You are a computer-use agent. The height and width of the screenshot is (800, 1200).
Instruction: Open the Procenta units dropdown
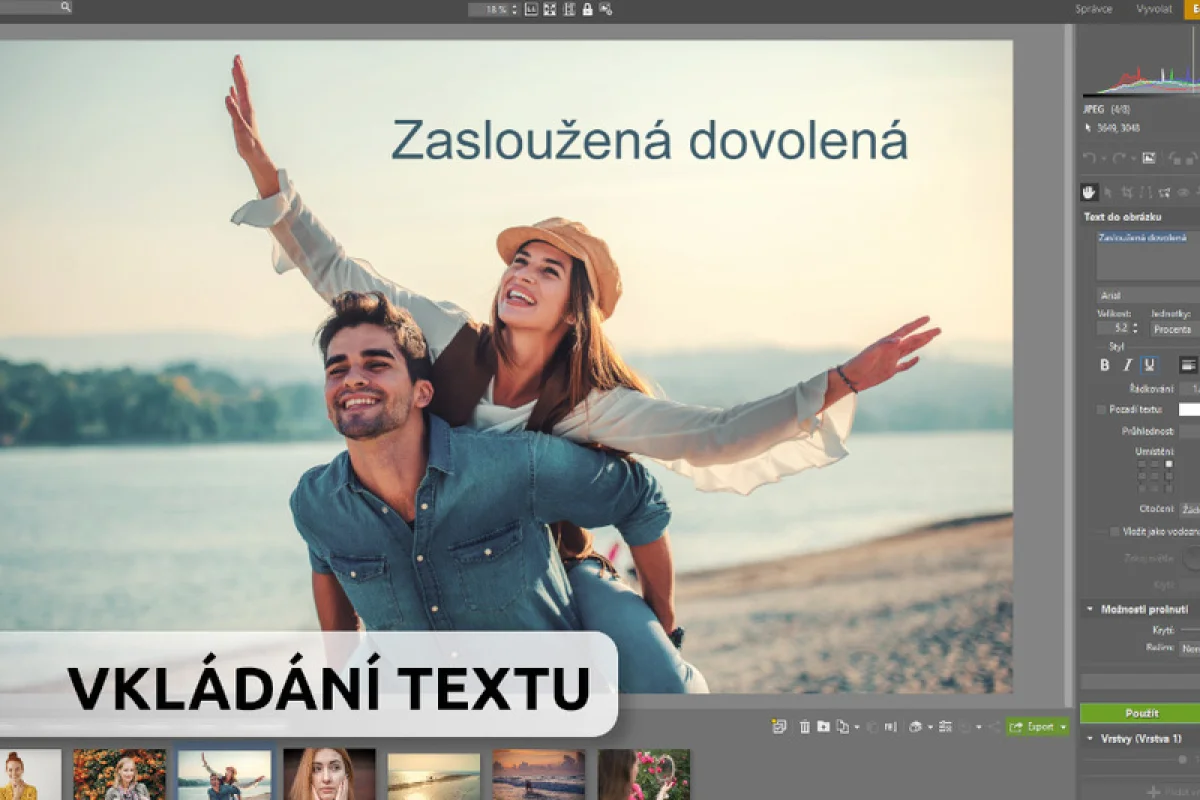(1174, 329)
